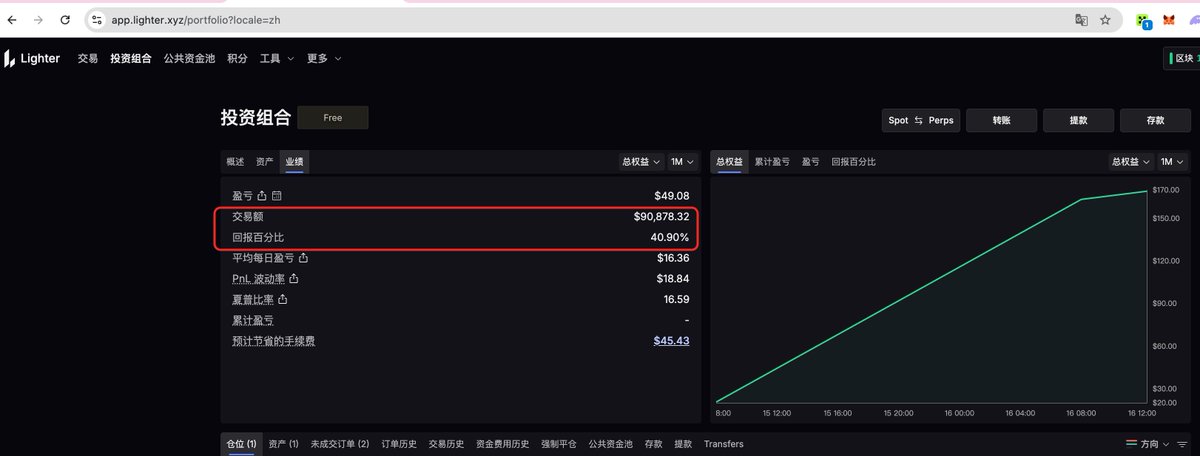Open the 资金费用历史 tab

[x=502, y=444]
